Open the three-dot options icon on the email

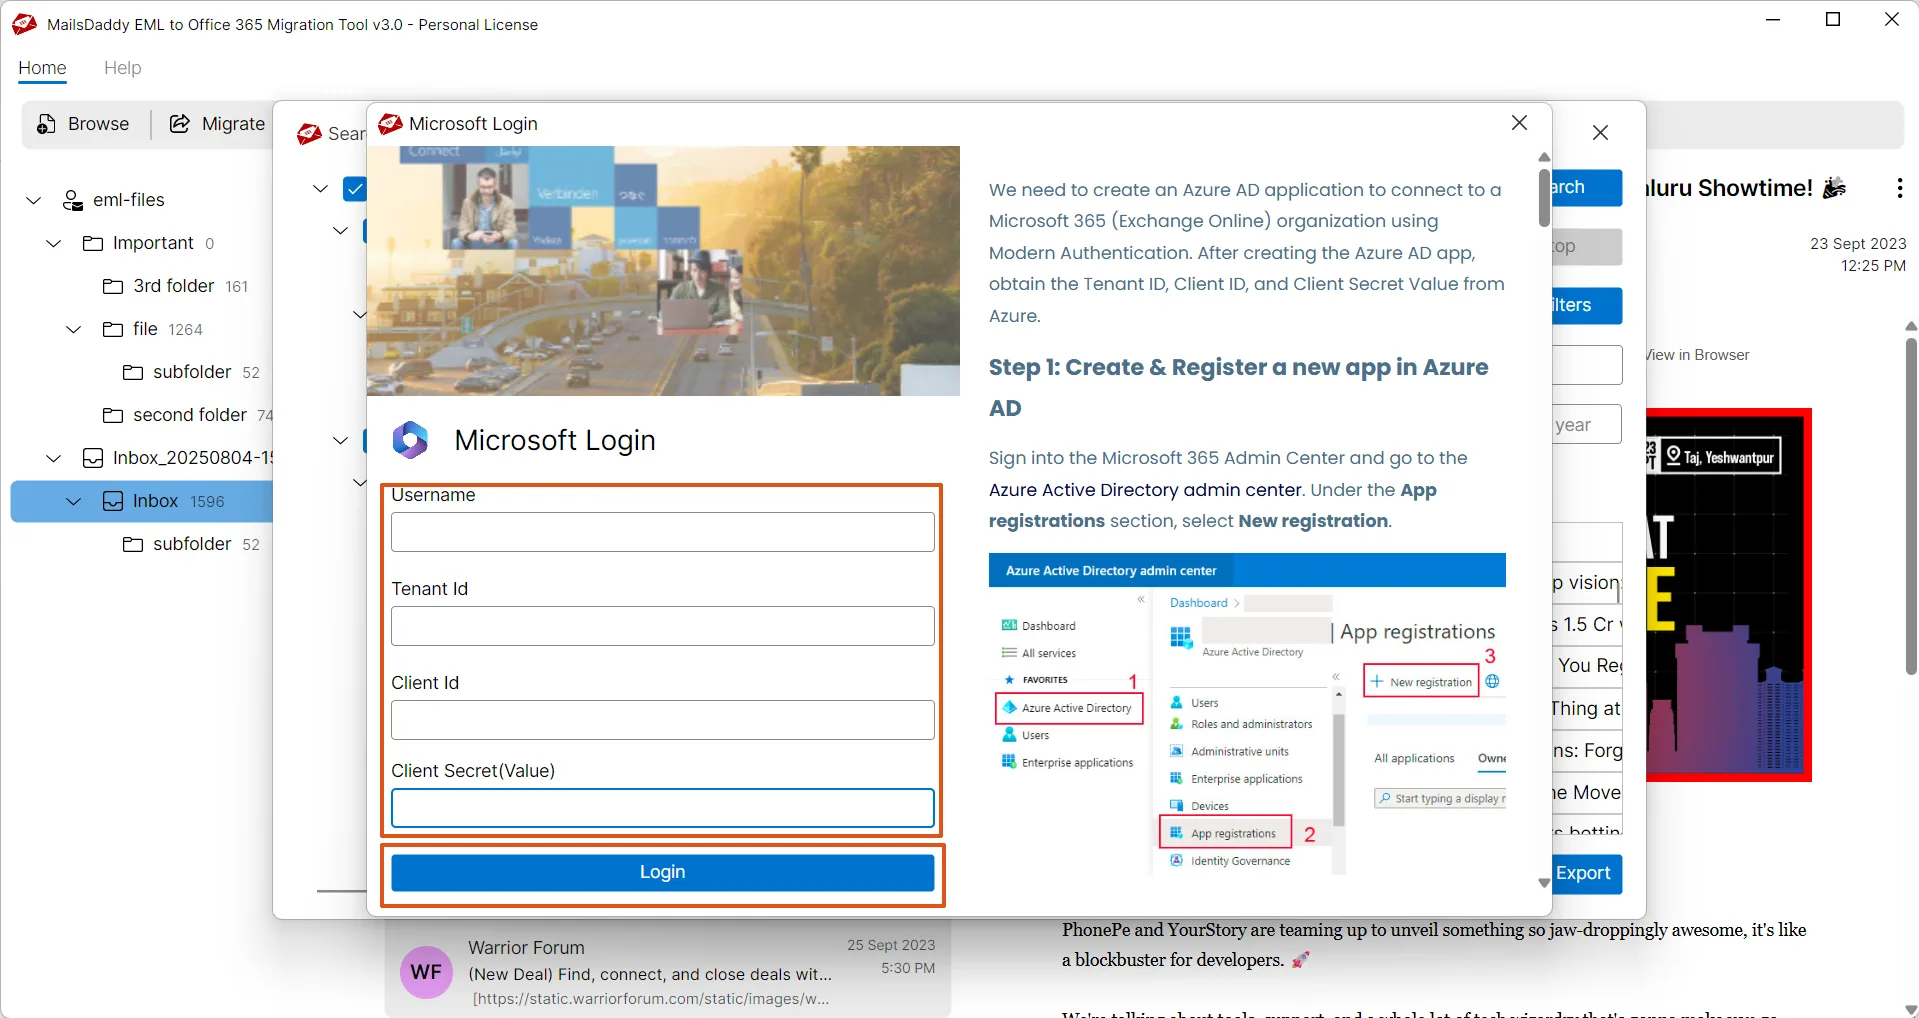1898,188
